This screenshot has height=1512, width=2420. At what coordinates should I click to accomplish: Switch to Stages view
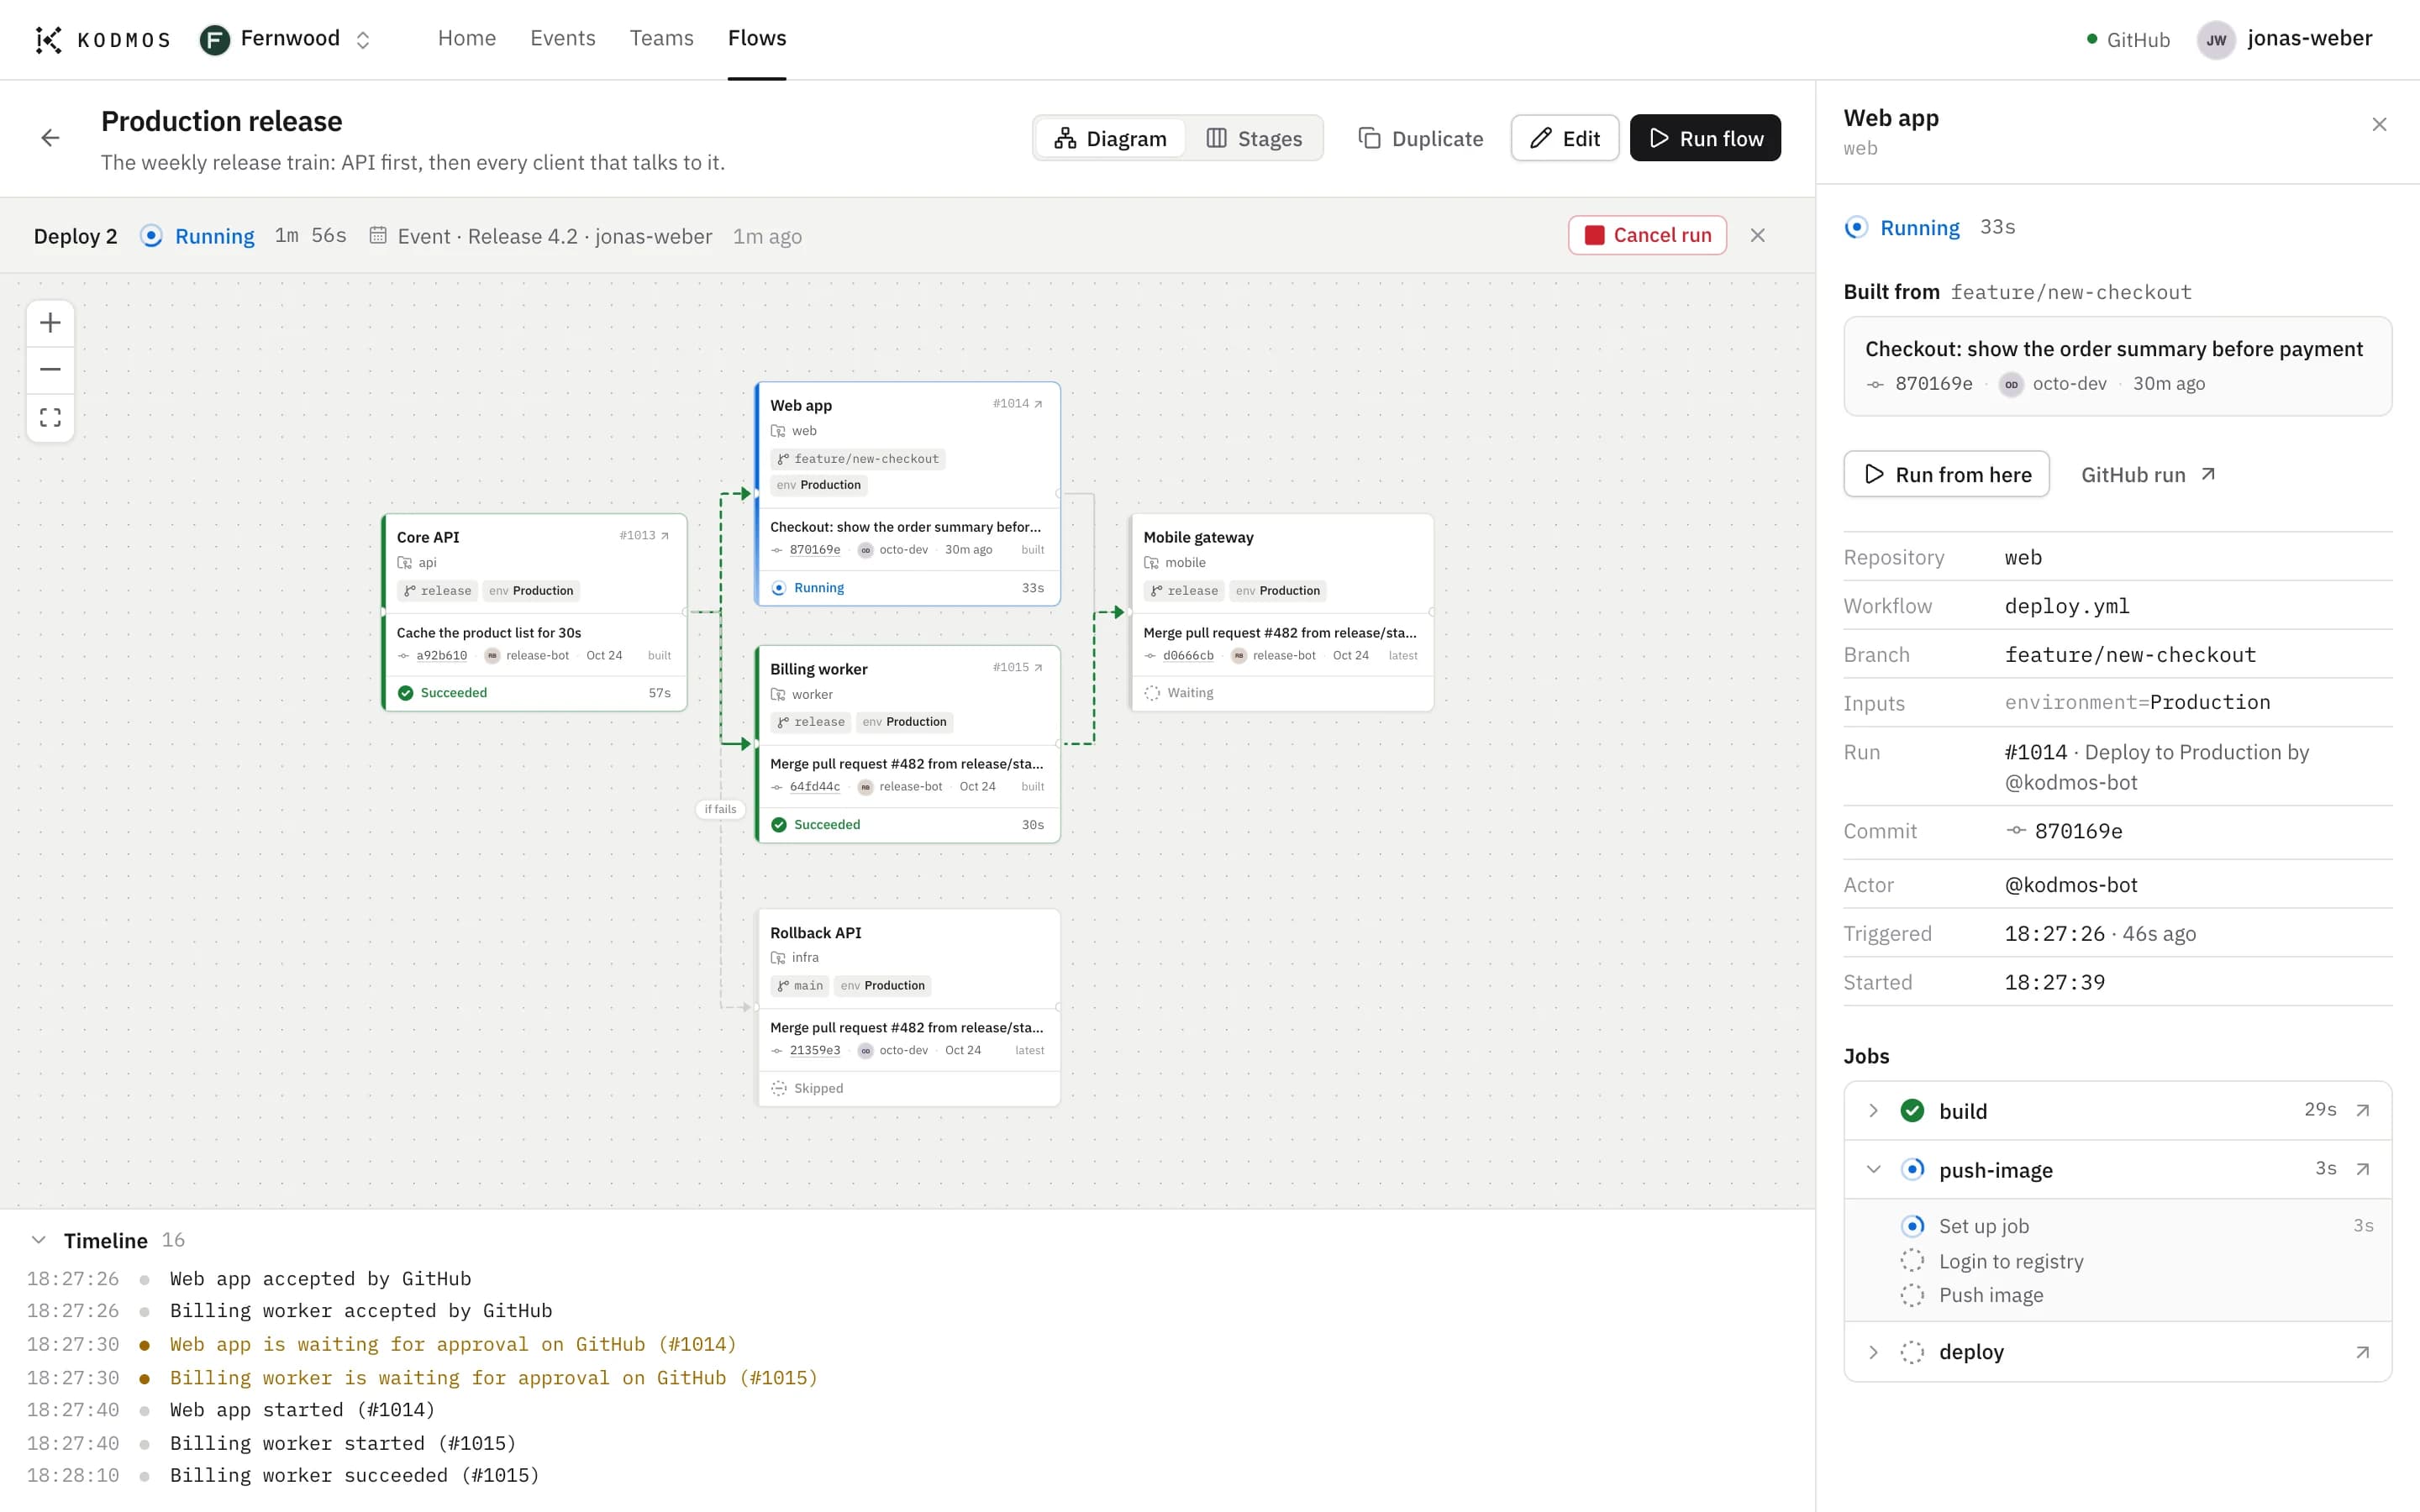1254,138
